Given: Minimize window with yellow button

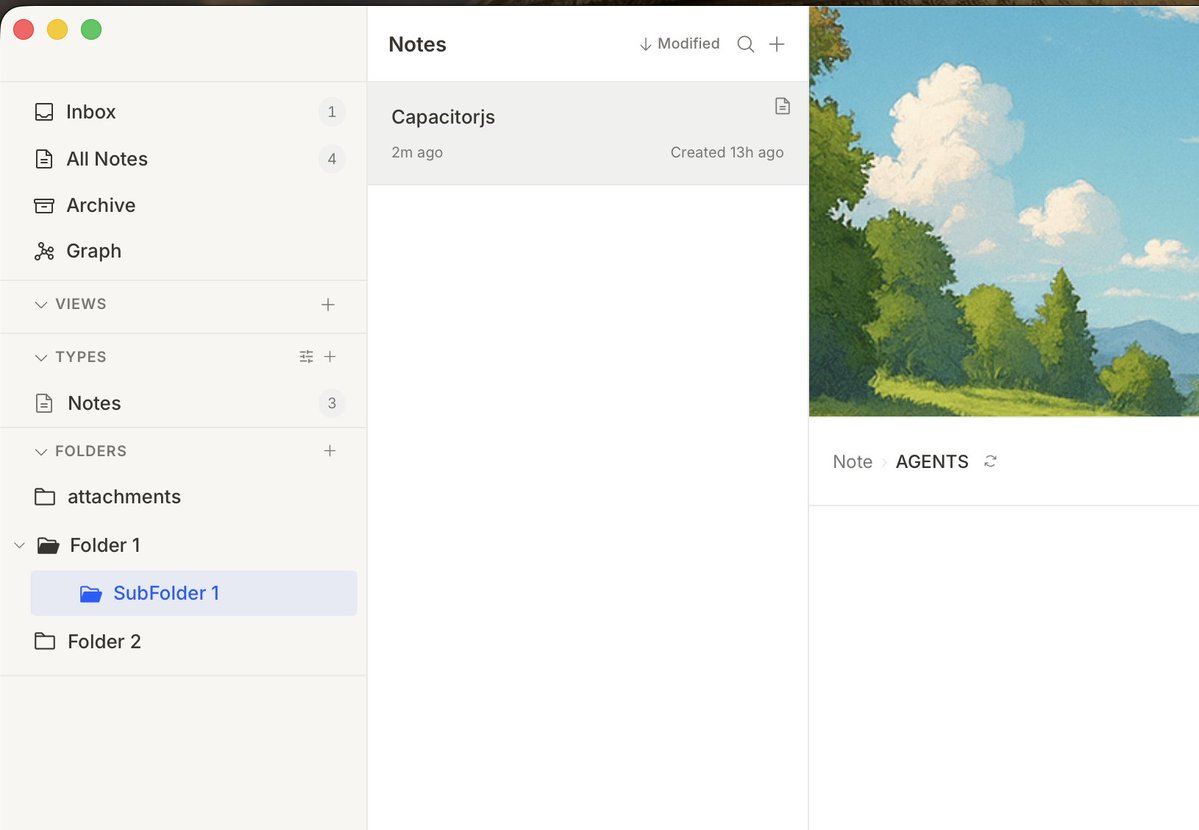Looking at the screenshot, I should 57,29.
